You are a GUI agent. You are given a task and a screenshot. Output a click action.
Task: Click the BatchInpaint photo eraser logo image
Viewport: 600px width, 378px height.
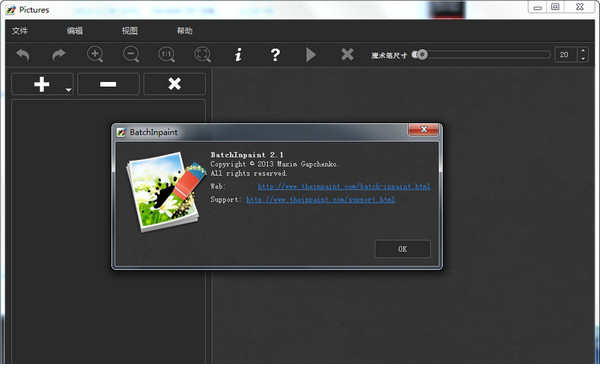pos(166,192)
